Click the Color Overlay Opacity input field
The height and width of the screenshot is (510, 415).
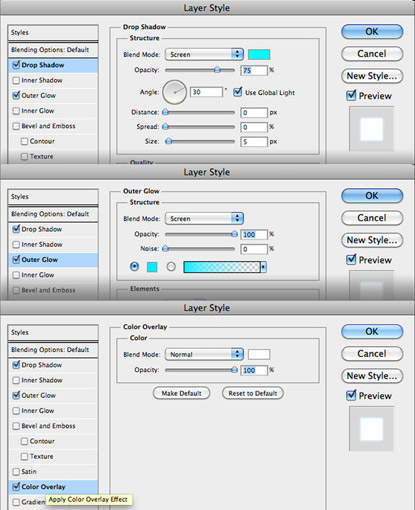(x=254, y=370)
